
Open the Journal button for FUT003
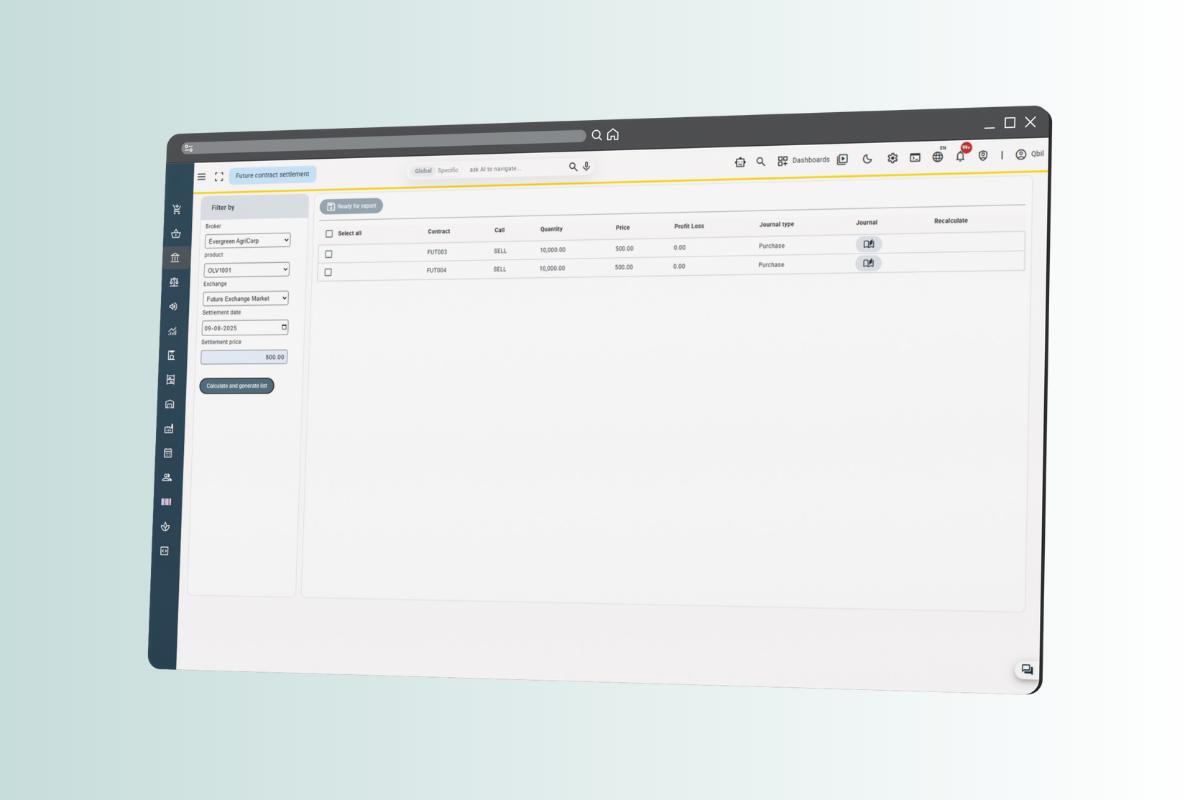coord(869,244)
